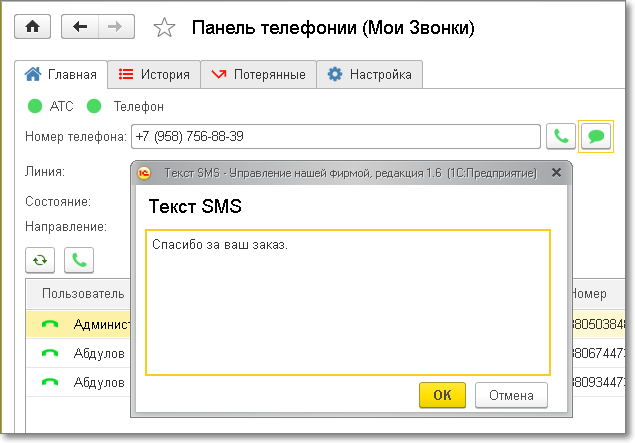
Task: Click the phone button above the table
Action: 79,260
